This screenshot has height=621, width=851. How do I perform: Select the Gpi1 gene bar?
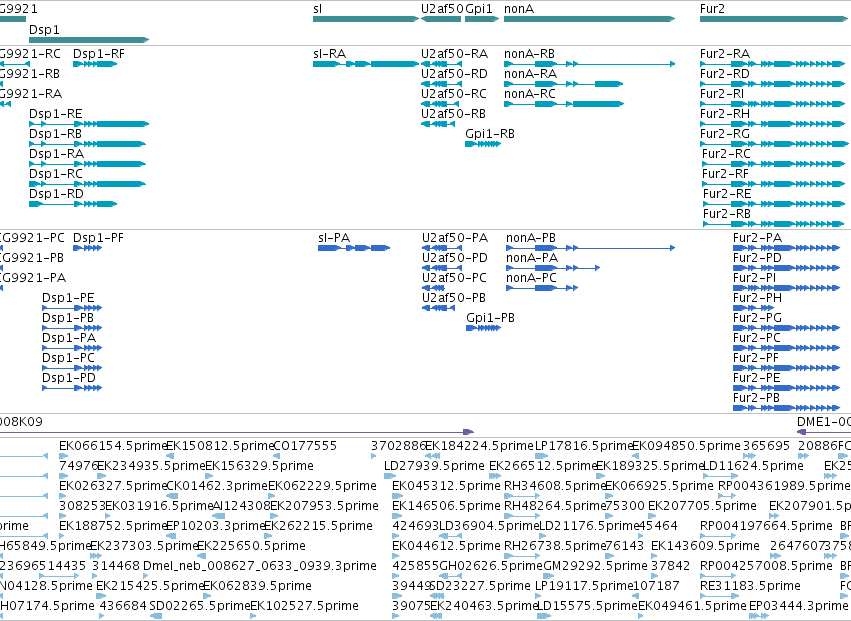tap(481, 19)
